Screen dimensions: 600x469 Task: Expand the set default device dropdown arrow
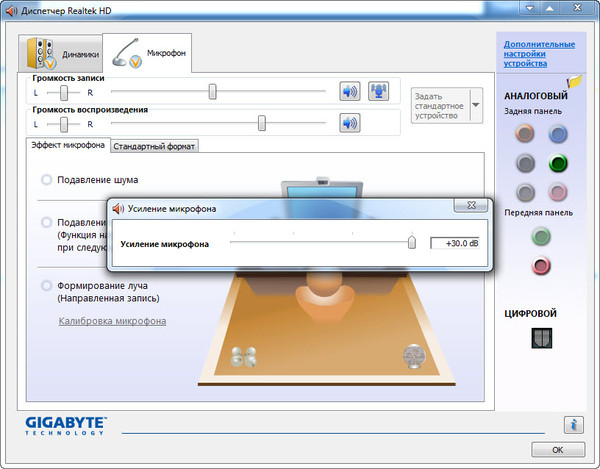476,105
